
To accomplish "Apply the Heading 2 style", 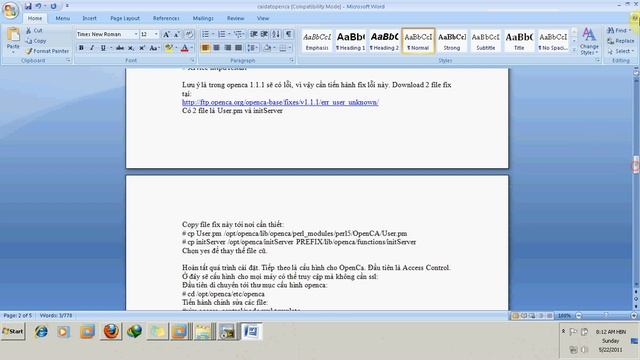I will click(x=384, y=41).
